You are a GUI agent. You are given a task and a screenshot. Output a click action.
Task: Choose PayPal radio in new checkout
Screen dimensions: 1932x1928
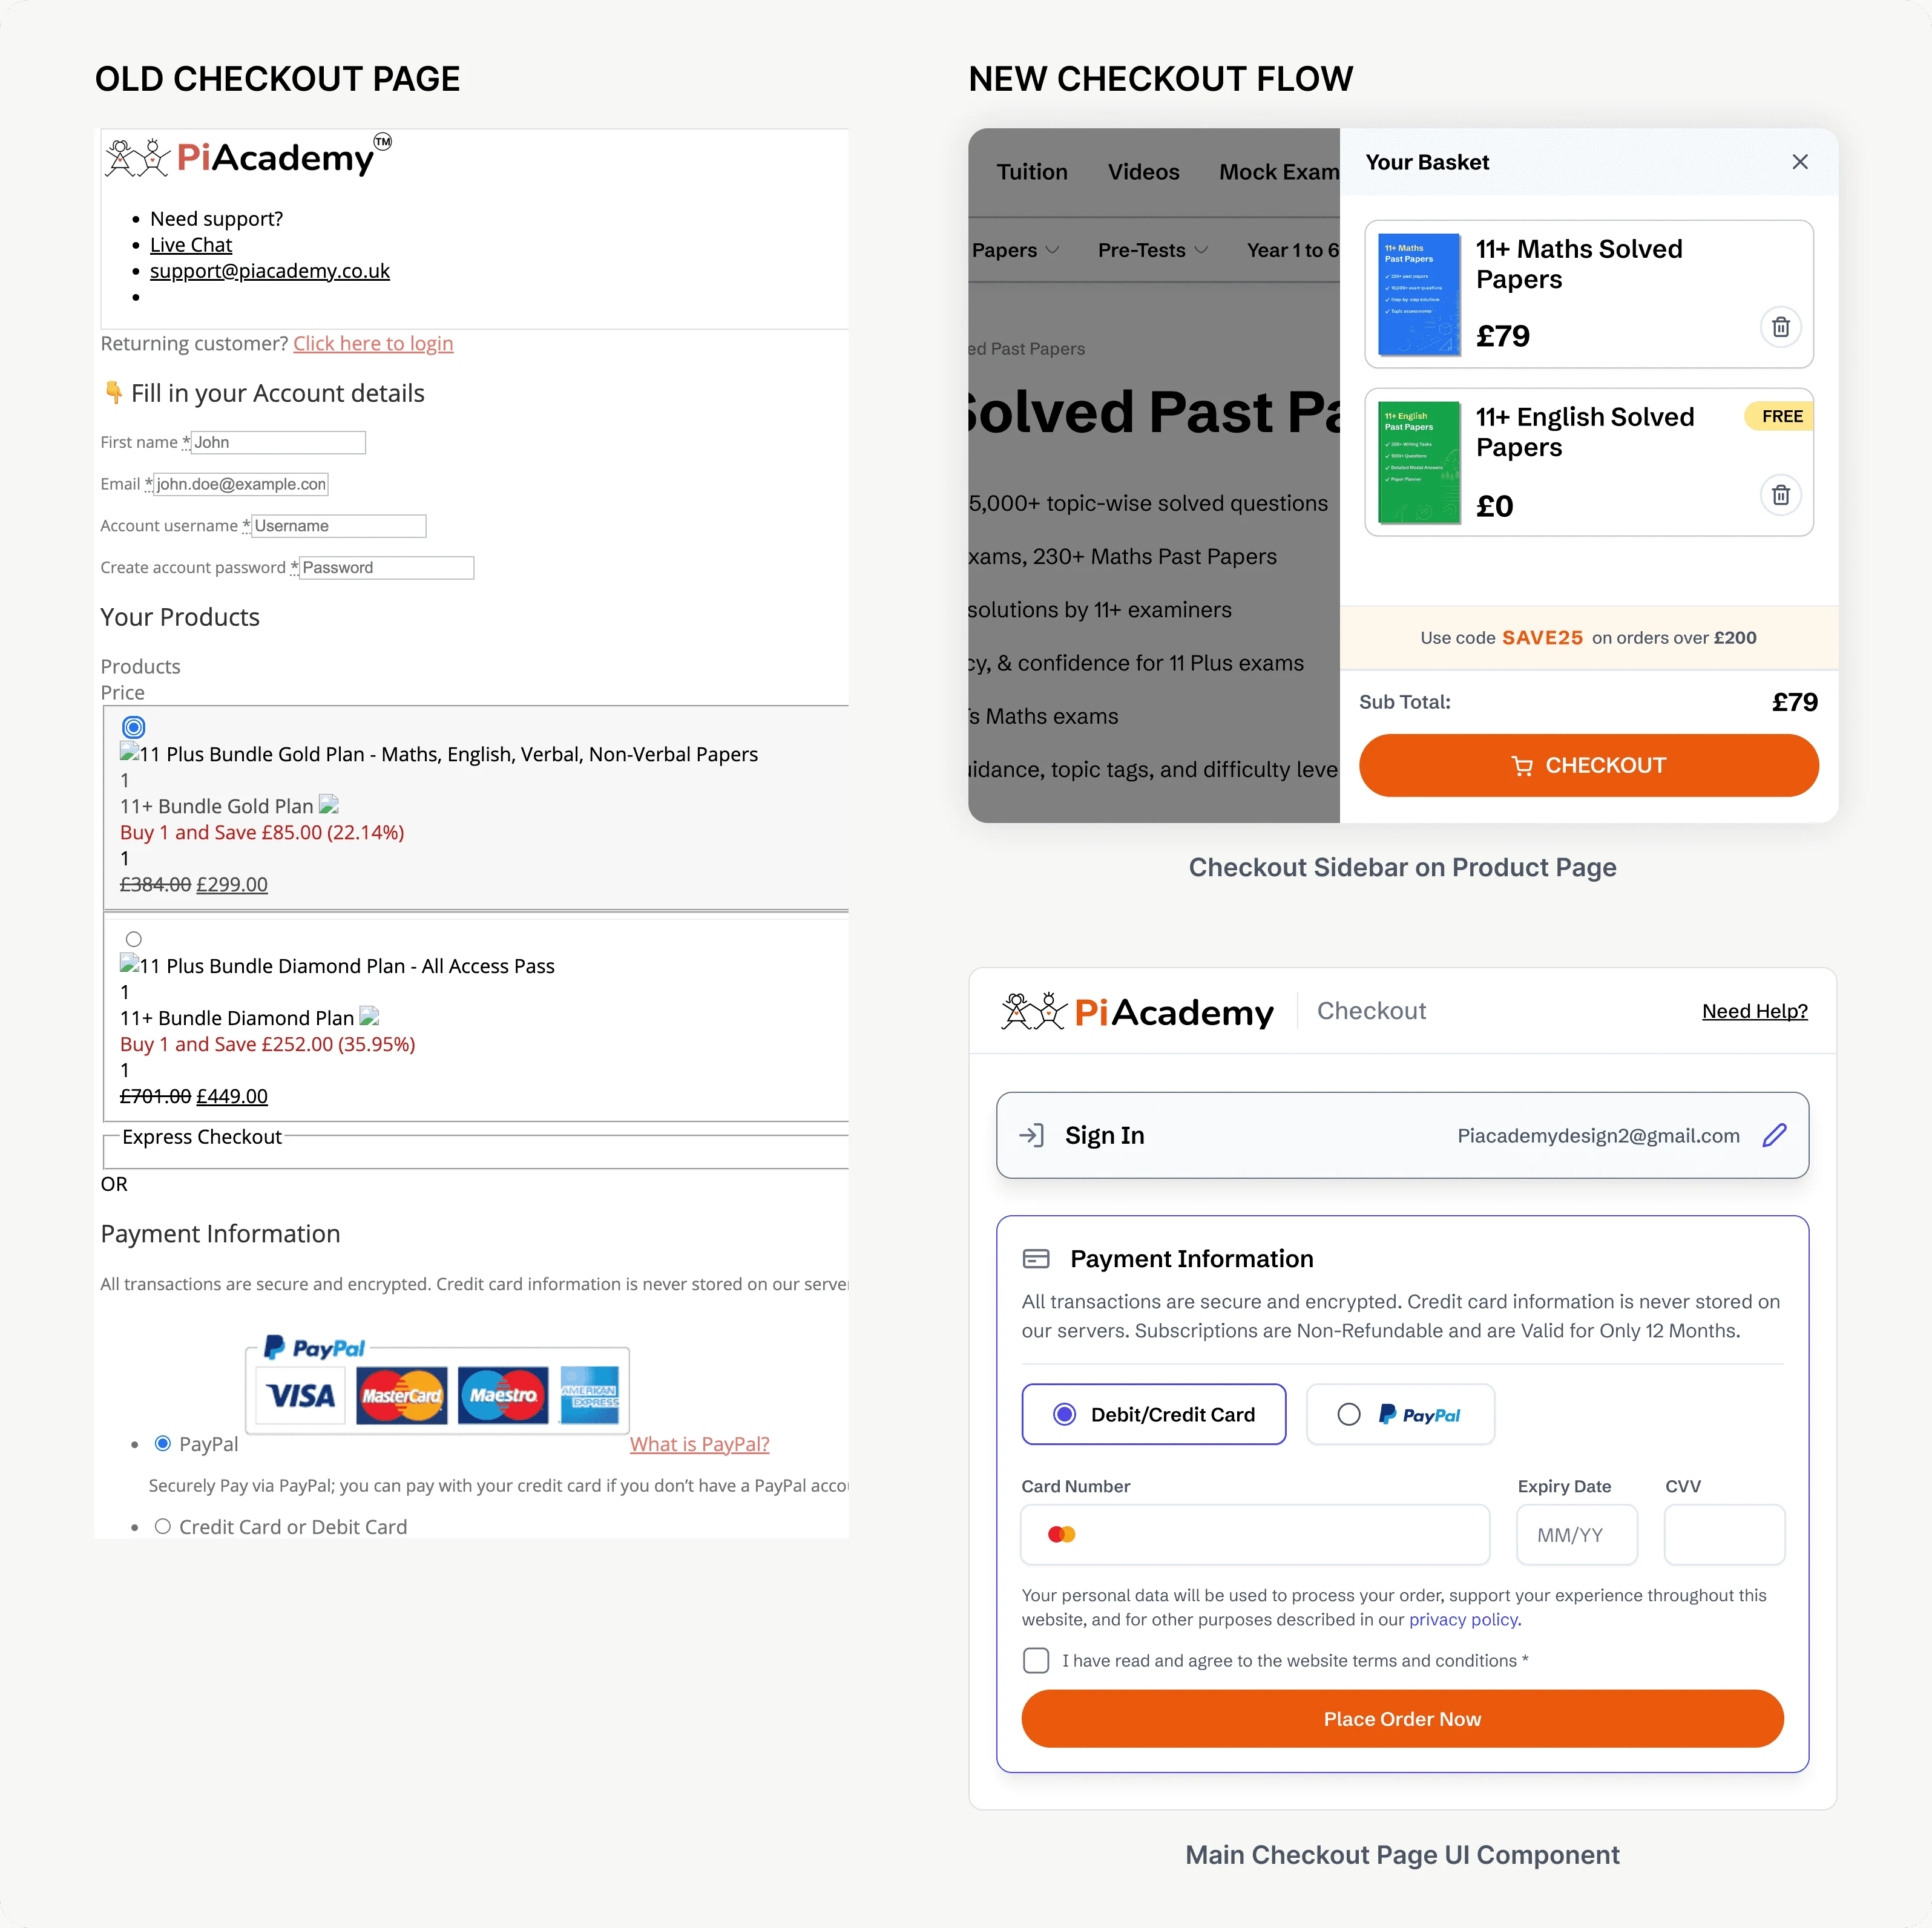tap(1348, 1414)
